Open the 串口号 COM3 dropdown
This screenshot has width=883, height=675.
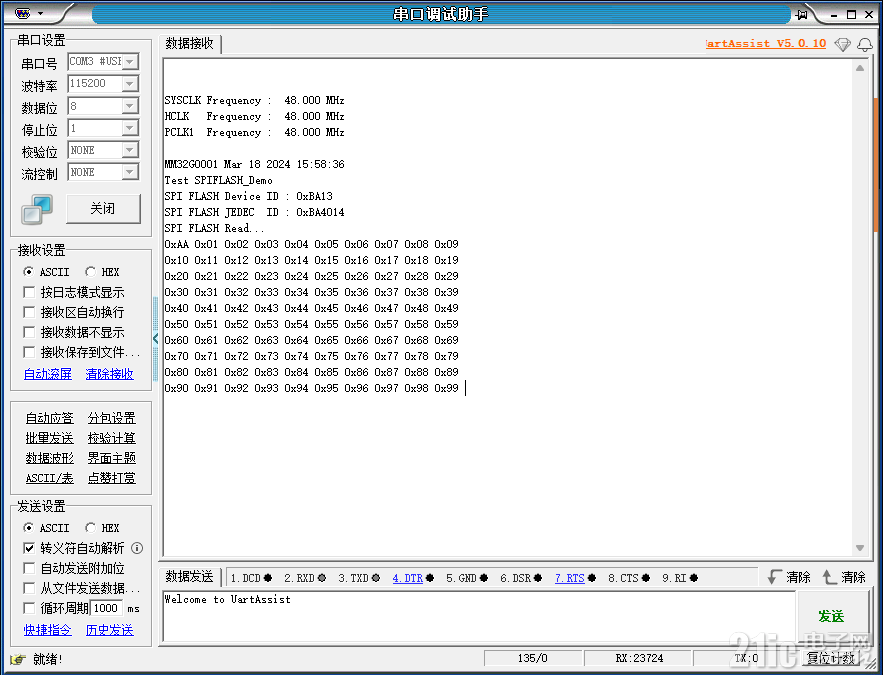130,61
